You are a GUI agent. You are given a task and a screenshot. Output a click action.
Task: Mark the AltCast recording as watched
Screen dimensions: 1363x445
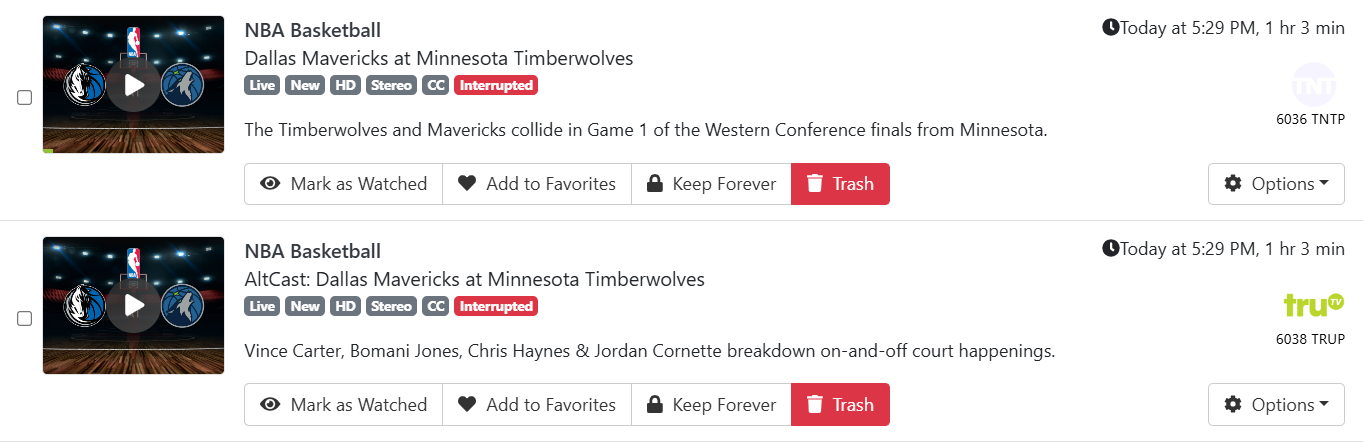(343, 405)
